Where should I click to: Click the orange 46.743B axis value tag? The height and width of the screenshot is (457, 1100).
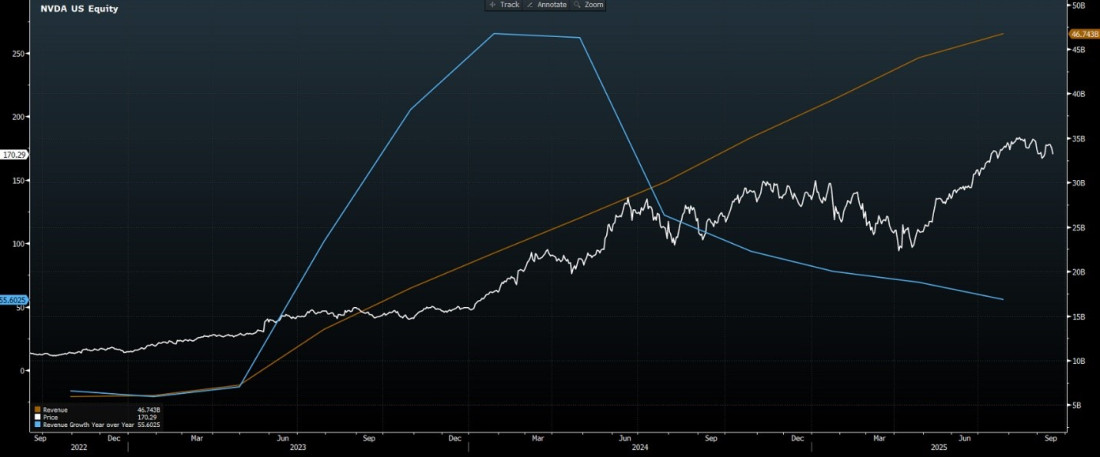pos(1084,34)
